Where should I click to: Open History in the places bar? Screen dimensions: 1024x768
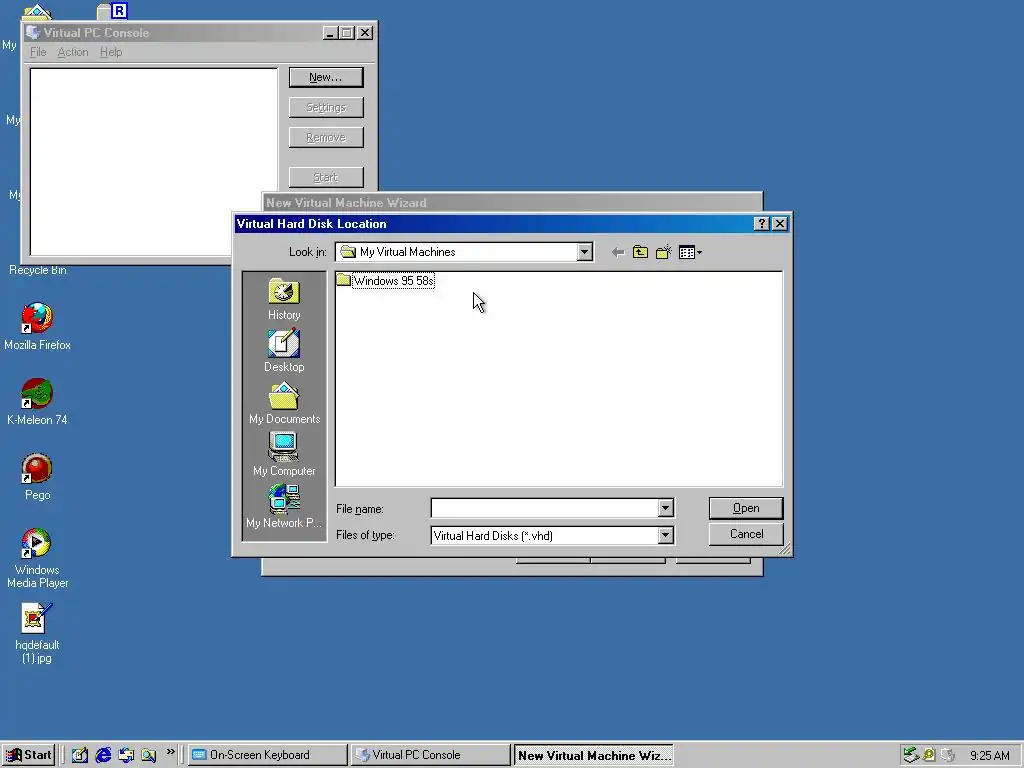284,300
